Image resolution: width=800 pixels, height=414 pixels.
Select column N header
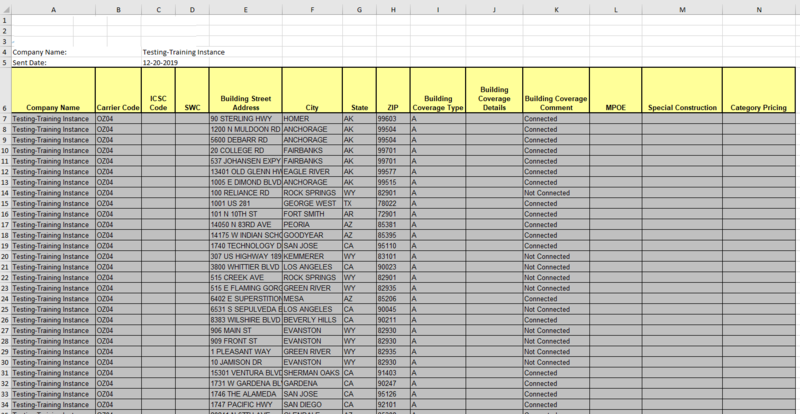759,7
